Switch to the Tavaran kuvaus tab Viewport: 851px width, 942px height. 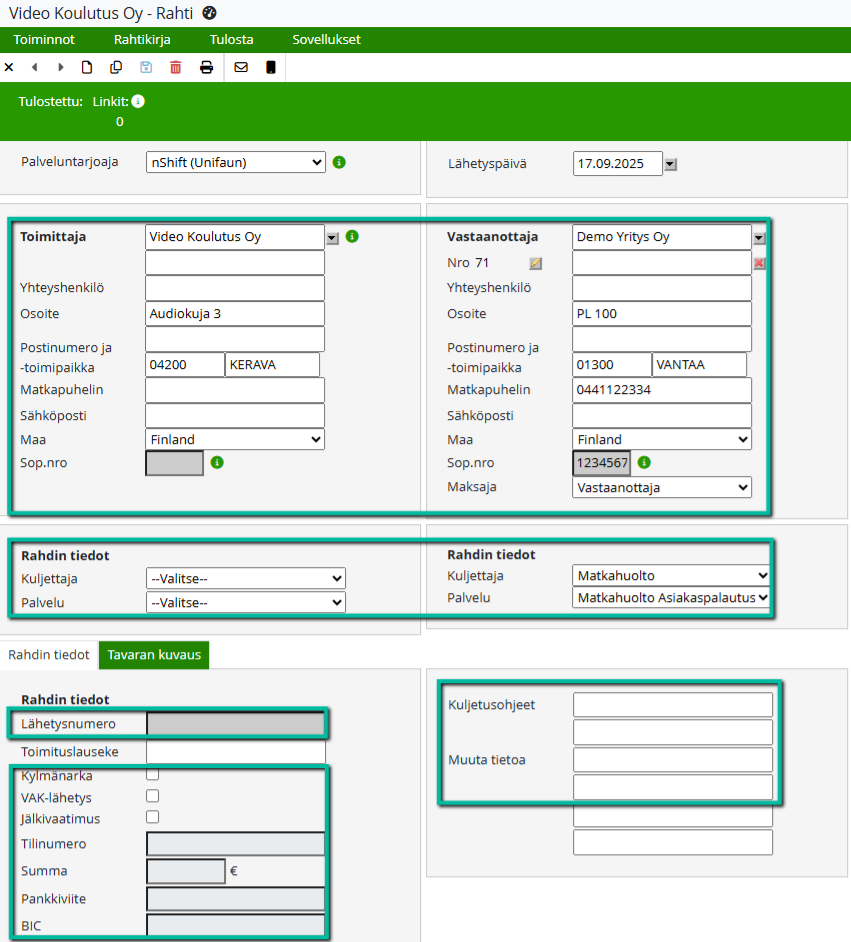[x=154, y=655]
